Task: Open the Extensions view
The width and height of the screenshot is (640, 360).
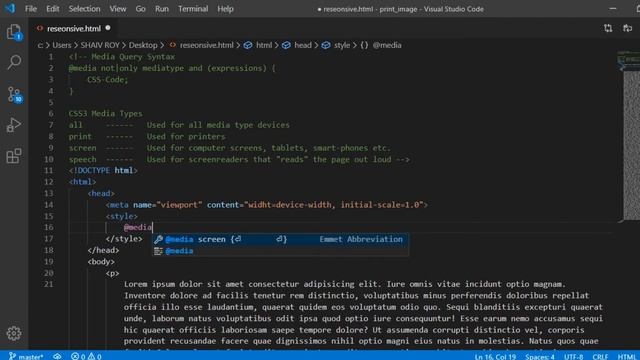Action: [x=14, y=156]
